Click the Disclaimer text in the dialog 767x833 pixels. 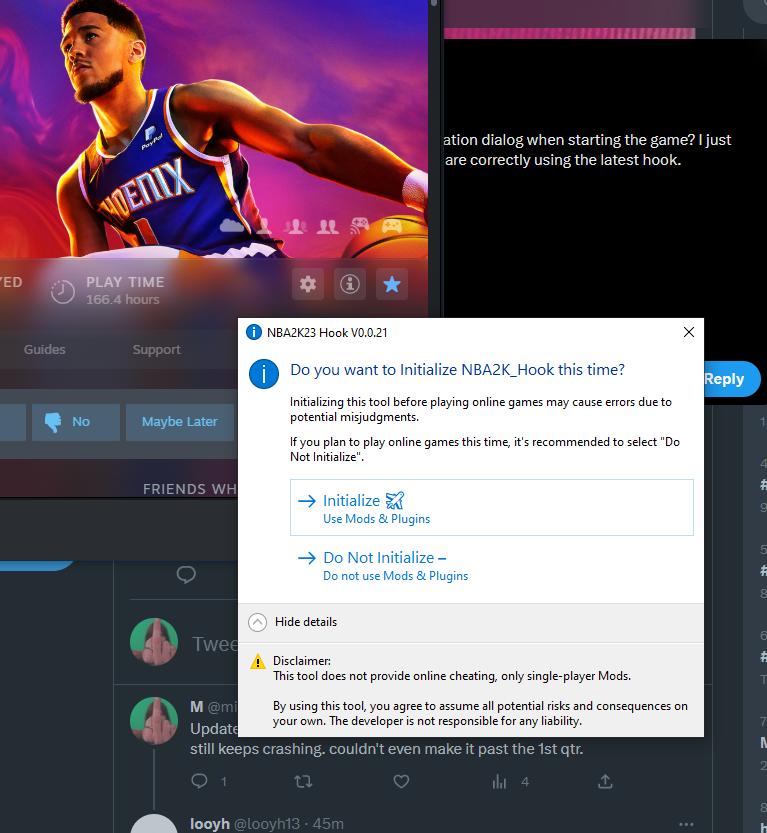coord(480,691)
